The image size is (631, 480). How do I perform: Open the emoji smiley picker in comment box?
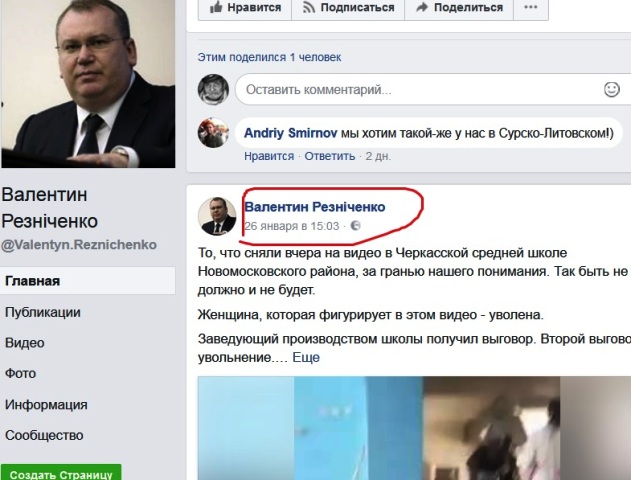pos(612,89)
